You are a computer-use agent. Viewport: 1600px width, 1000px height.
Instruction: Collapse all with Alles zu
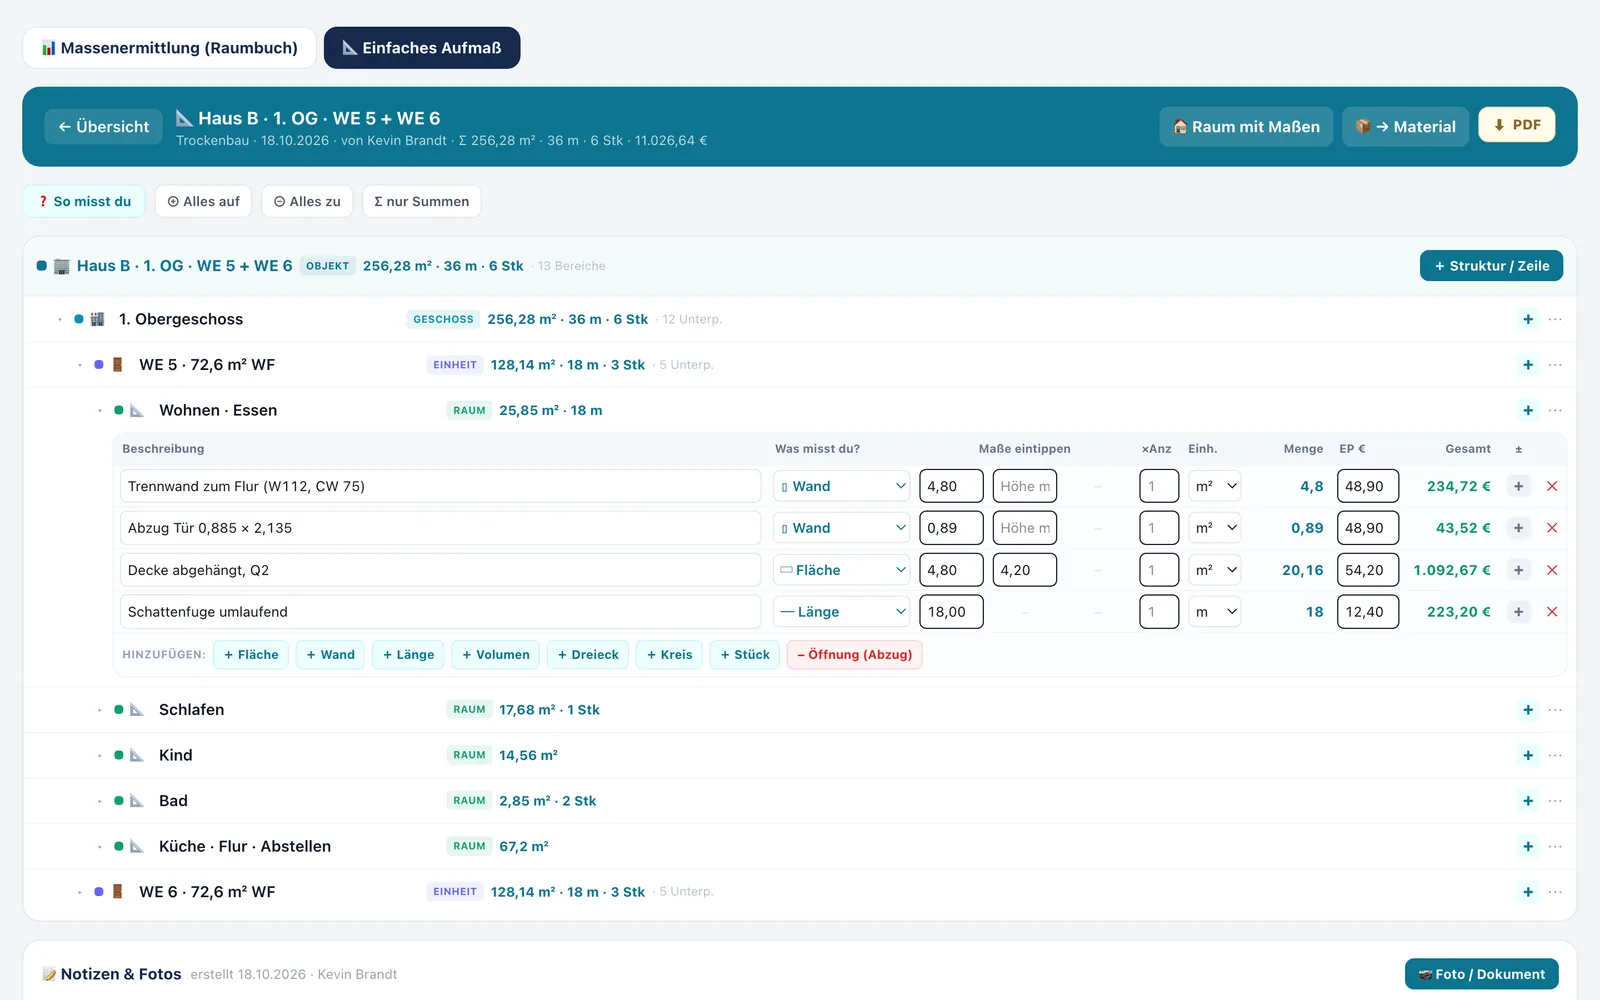click(307, 201)
